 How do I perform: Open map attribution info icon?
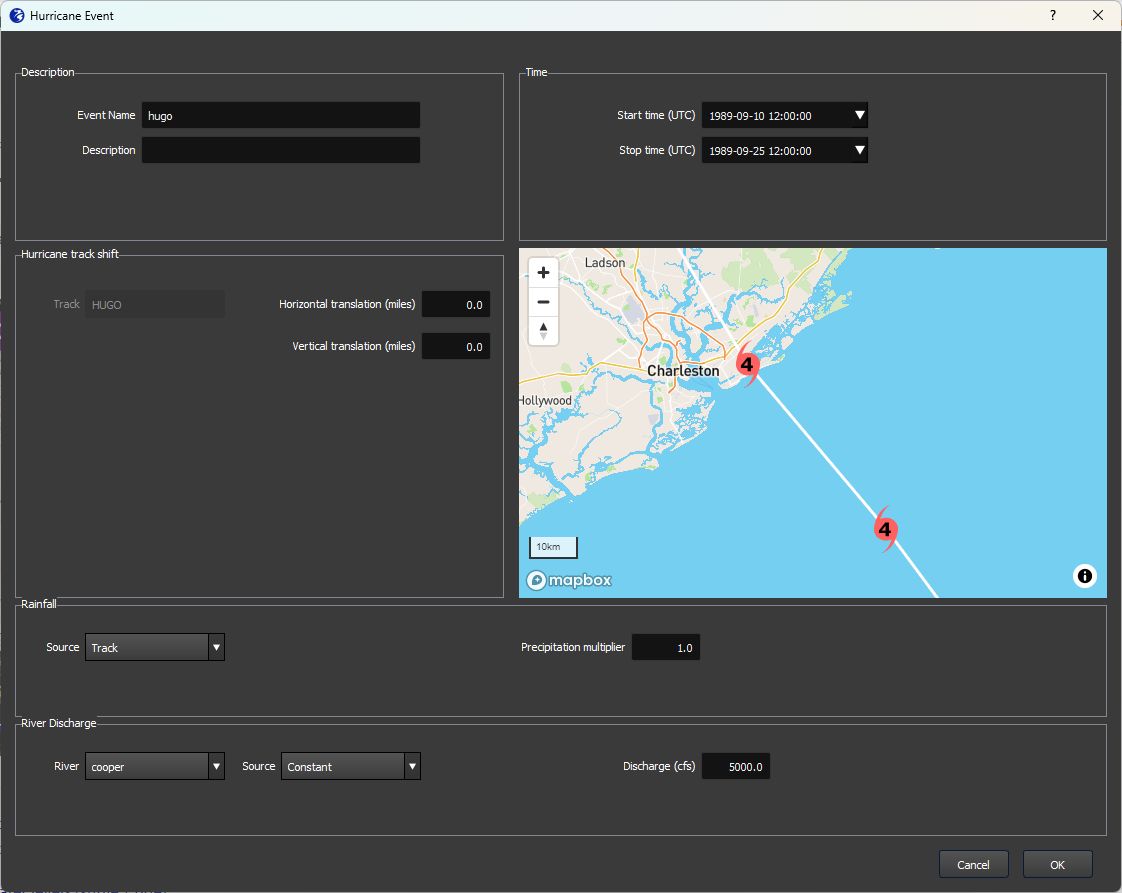[1085, 575]
